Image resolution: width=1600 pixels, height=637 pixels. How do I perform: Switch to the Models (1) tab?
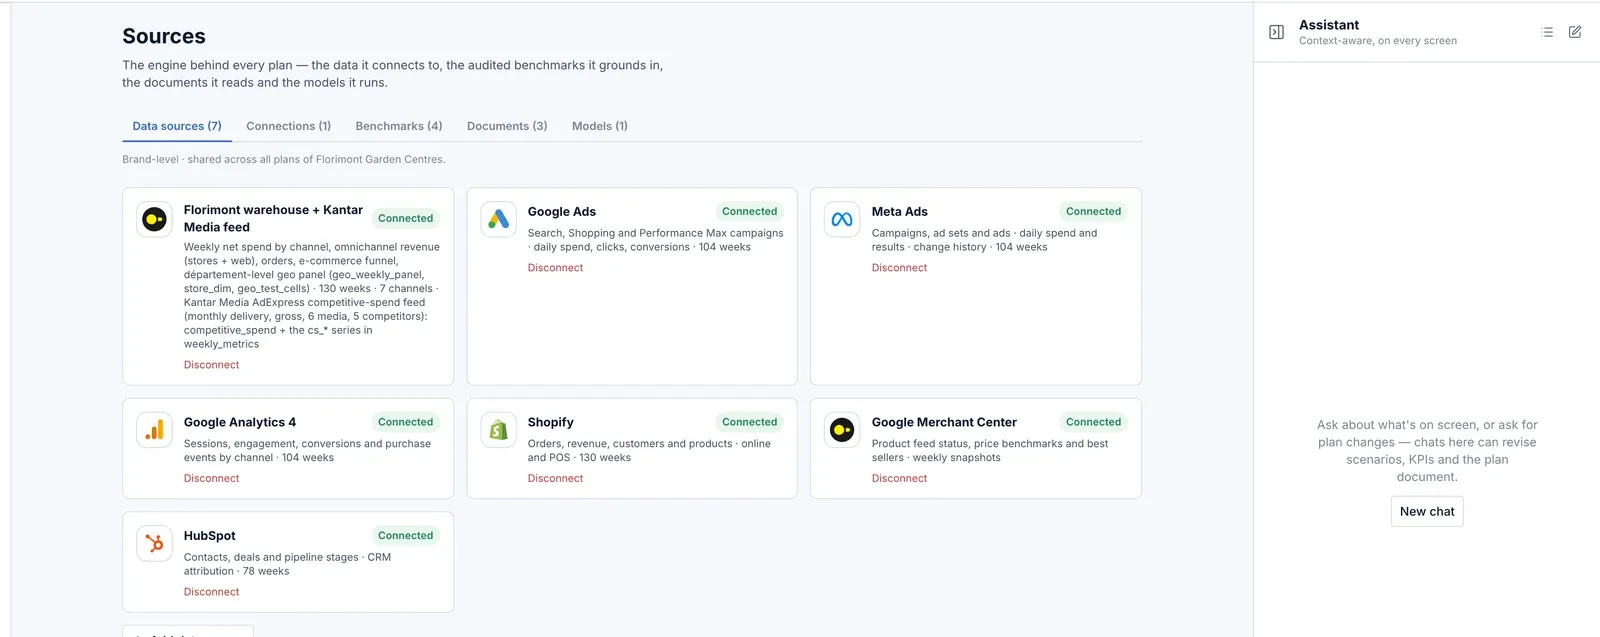pos(600,126)
